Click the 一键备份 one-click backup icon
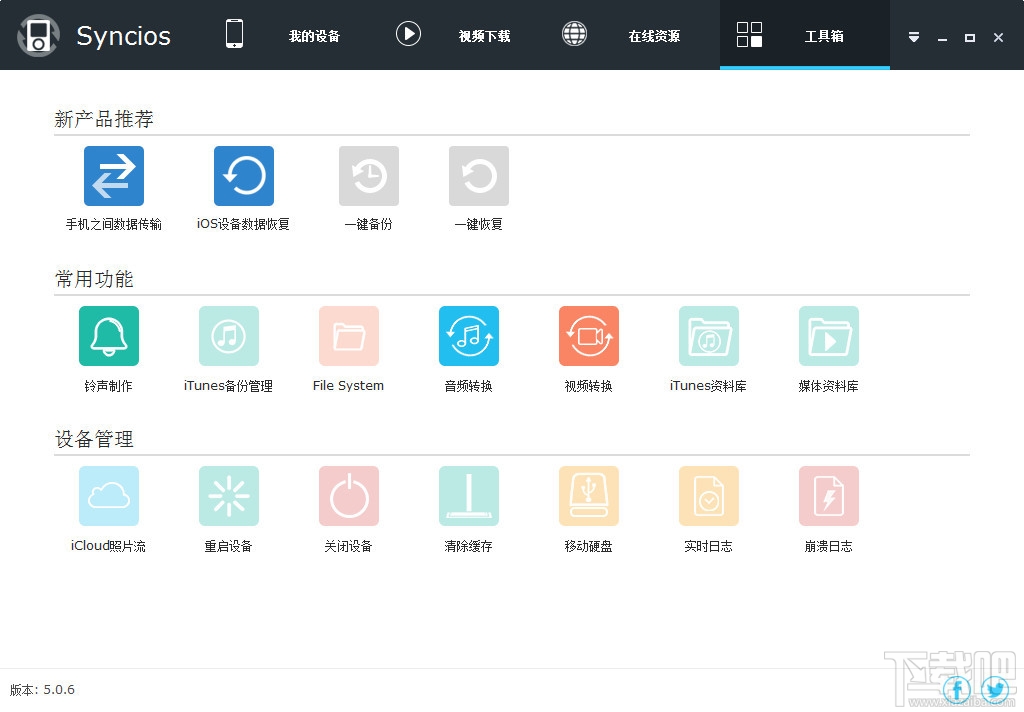Viewport: 1024px width, 712px height. pyautogui.click(x=368, y=176)
